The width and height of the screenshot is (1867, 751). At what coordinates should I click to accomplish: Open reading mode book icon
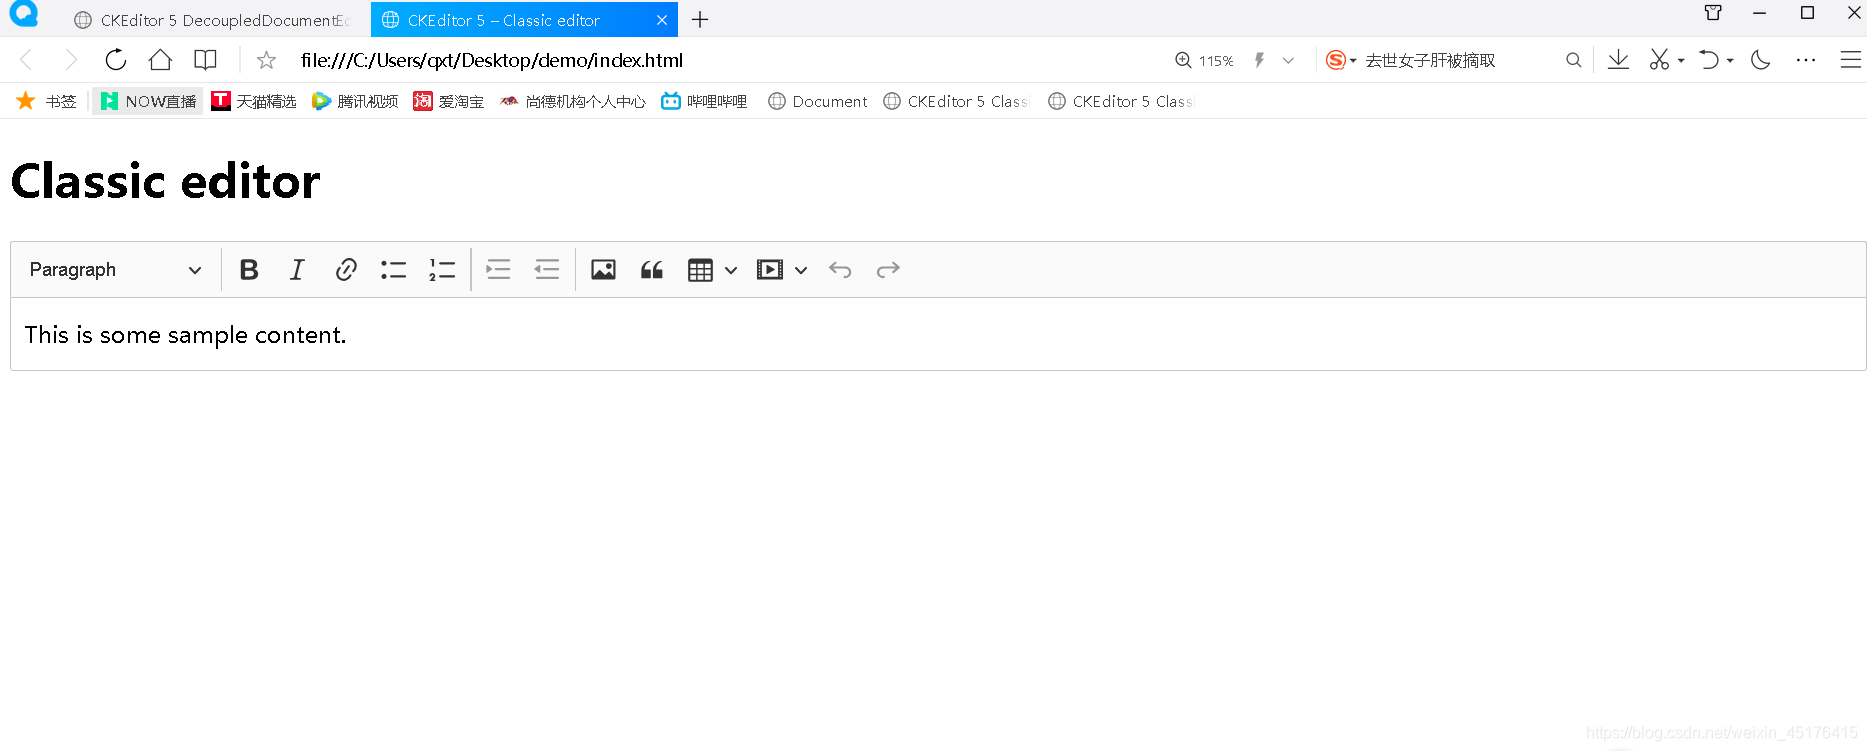pos(205,60)
